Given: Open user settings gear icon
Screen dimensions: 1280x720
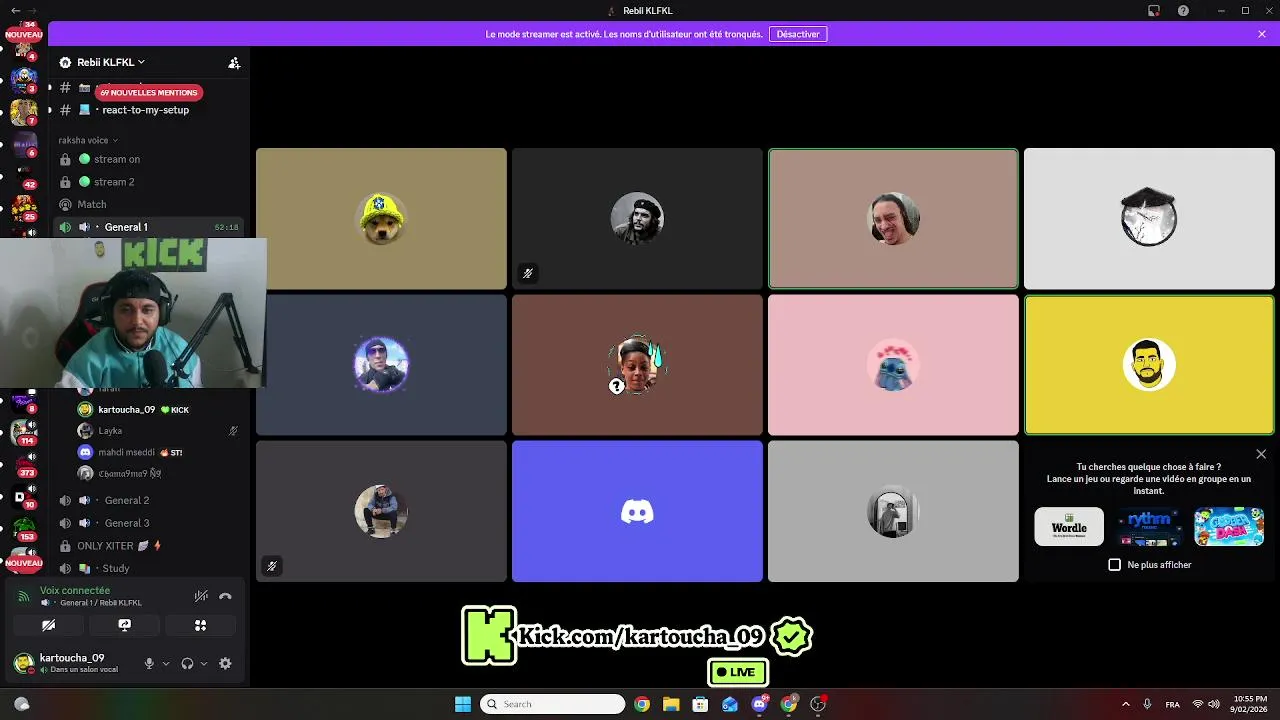Looking at the screenshot, I should click(x=225, y=663).
